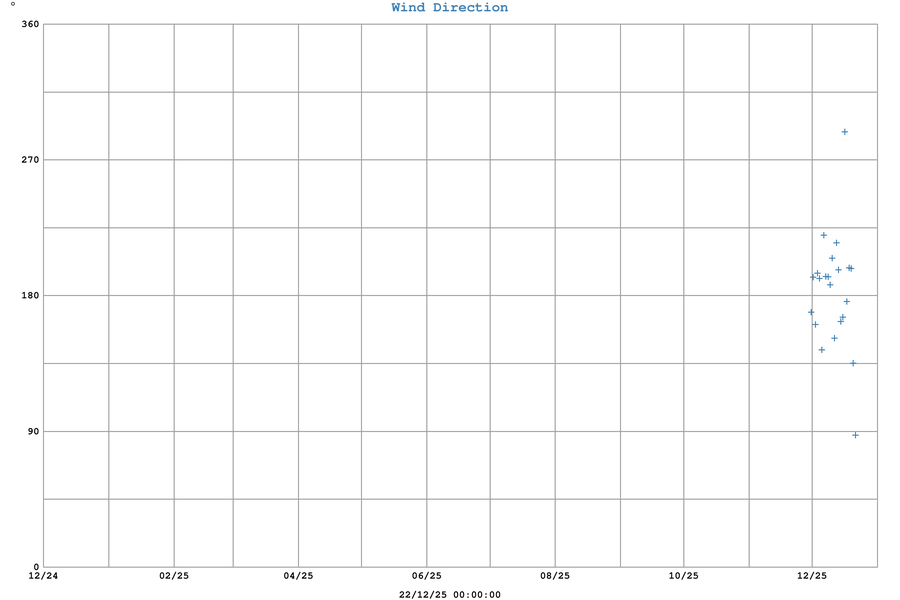
Task: Click the 22/12/25 00:00:00 timestamp below the chart
Action: [449, 595]
